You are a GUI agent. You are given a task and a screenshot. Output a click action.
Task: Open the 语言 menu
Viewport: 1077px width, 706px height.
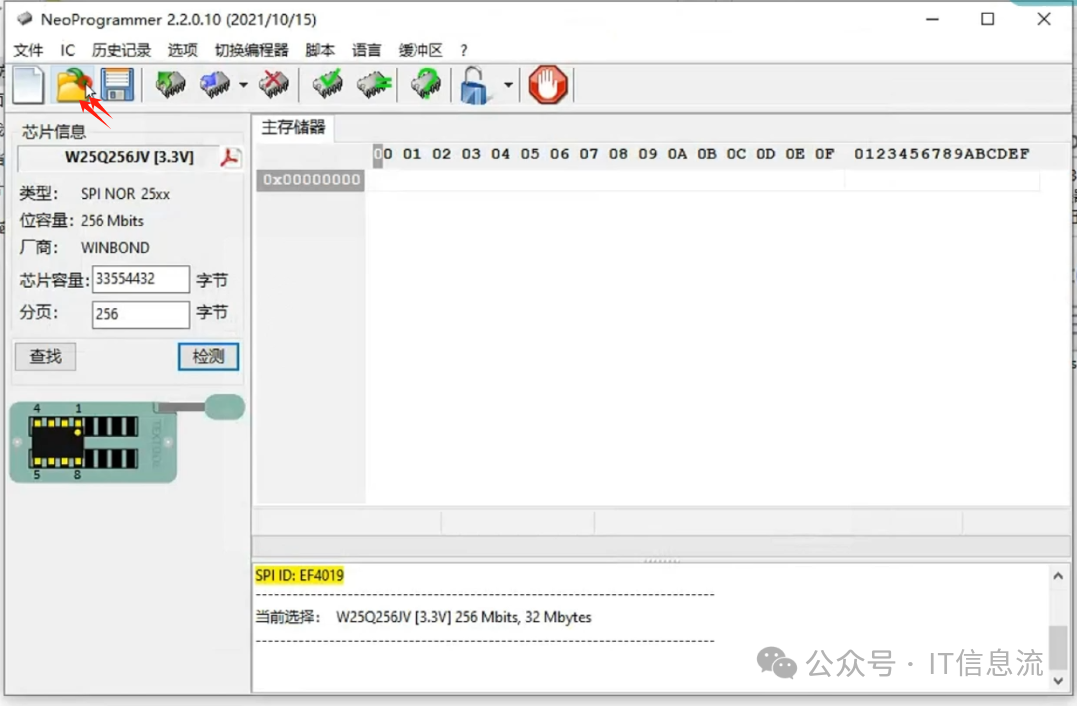coord(367,50)
